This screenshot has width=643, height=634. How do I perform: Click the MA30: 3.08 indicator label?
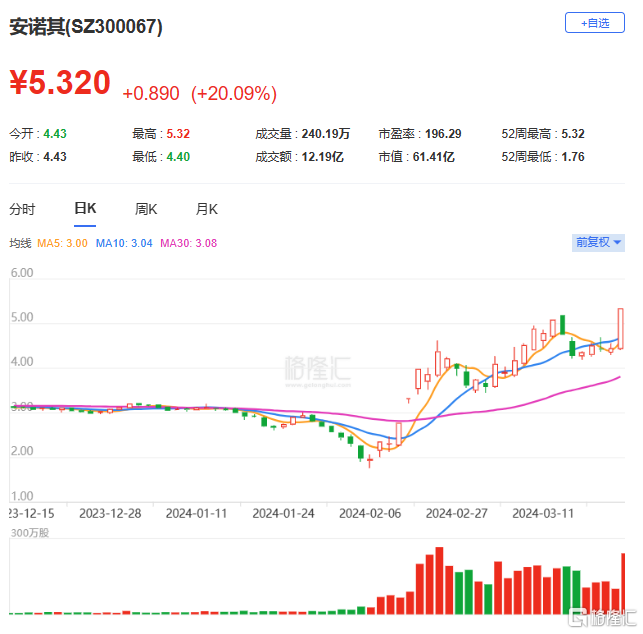coord(188,243)
